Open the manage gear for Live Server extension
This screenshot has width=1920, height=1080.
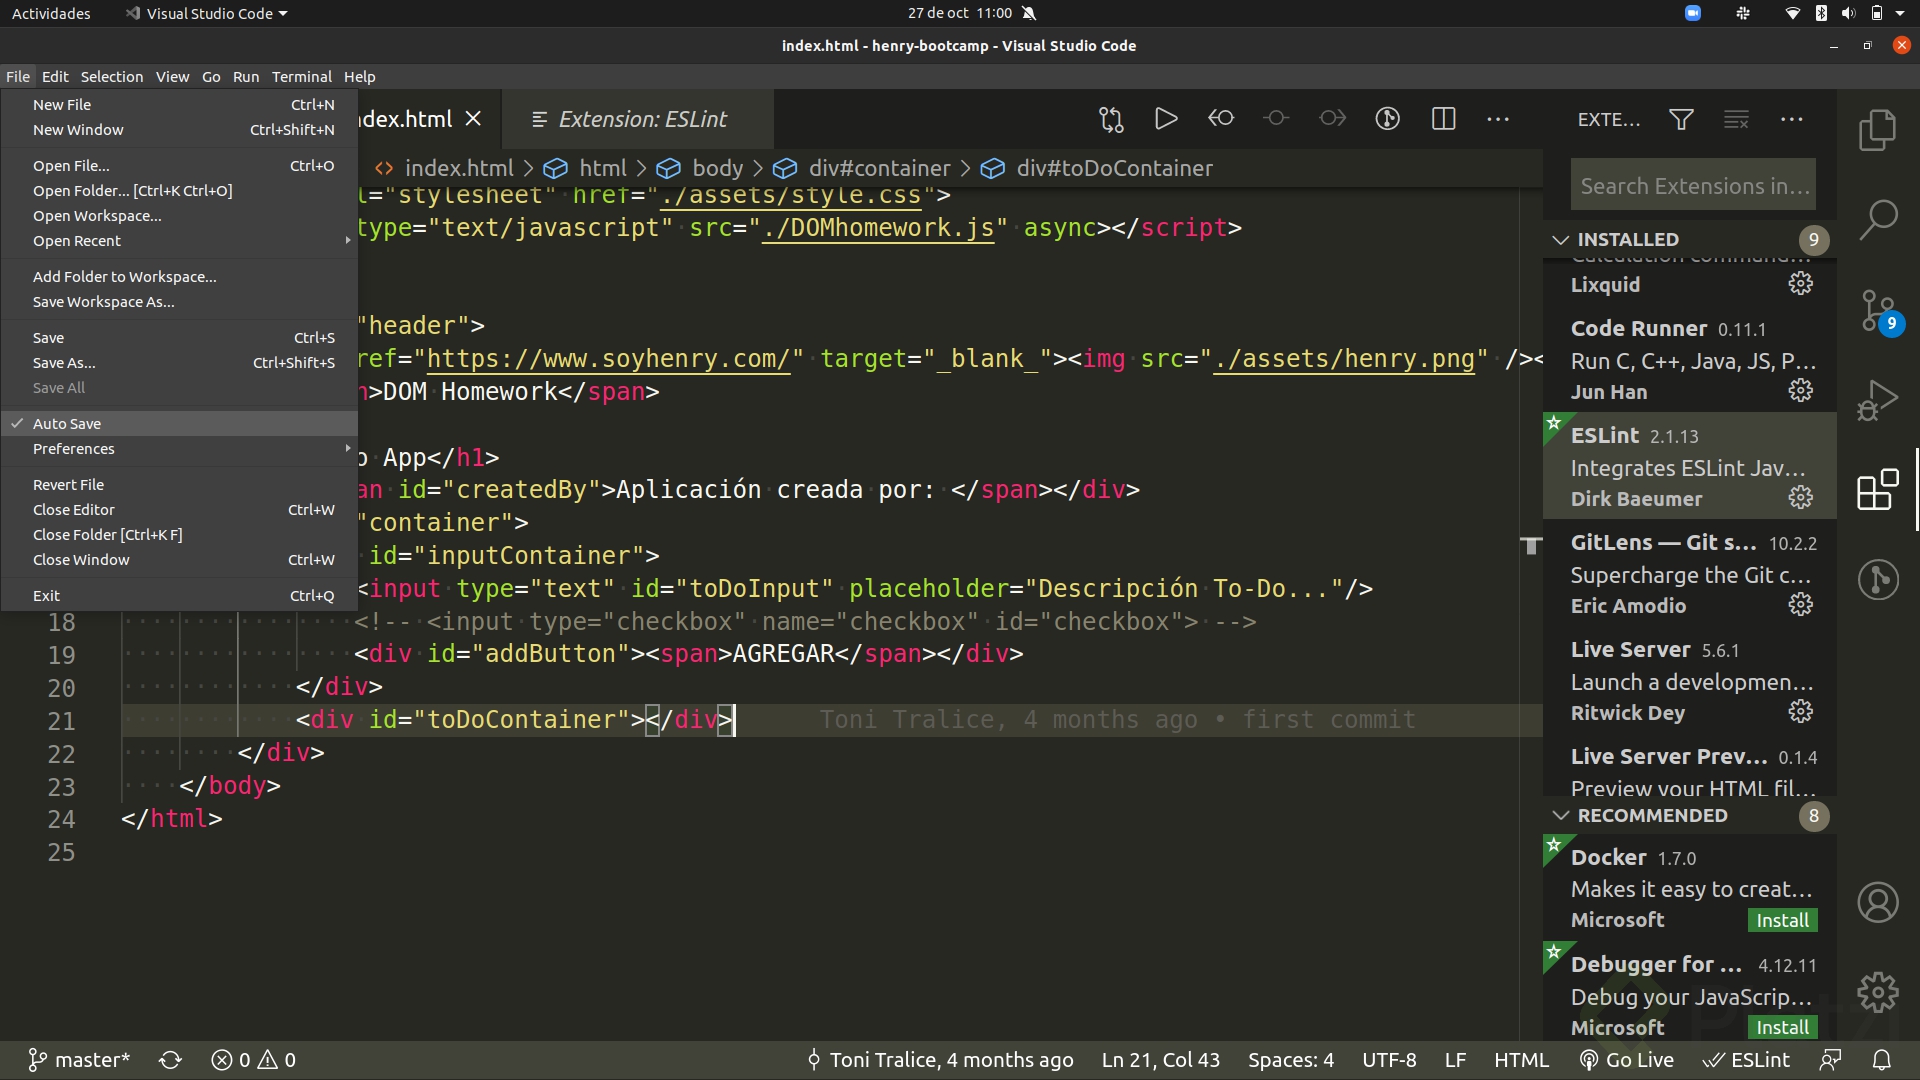pyautogui.click(x=1800, y=712)
